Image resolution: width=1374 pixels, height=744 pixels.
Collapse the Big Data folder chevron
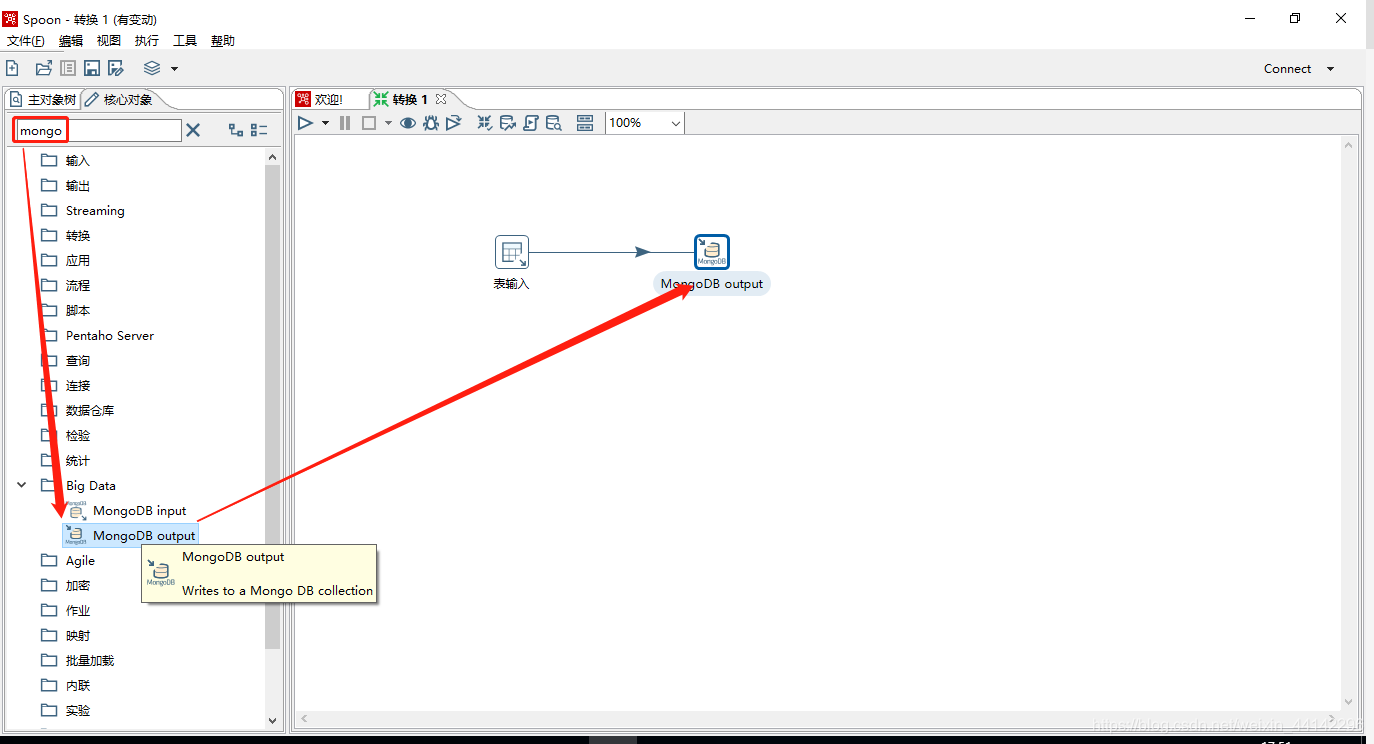click(21, 485)
